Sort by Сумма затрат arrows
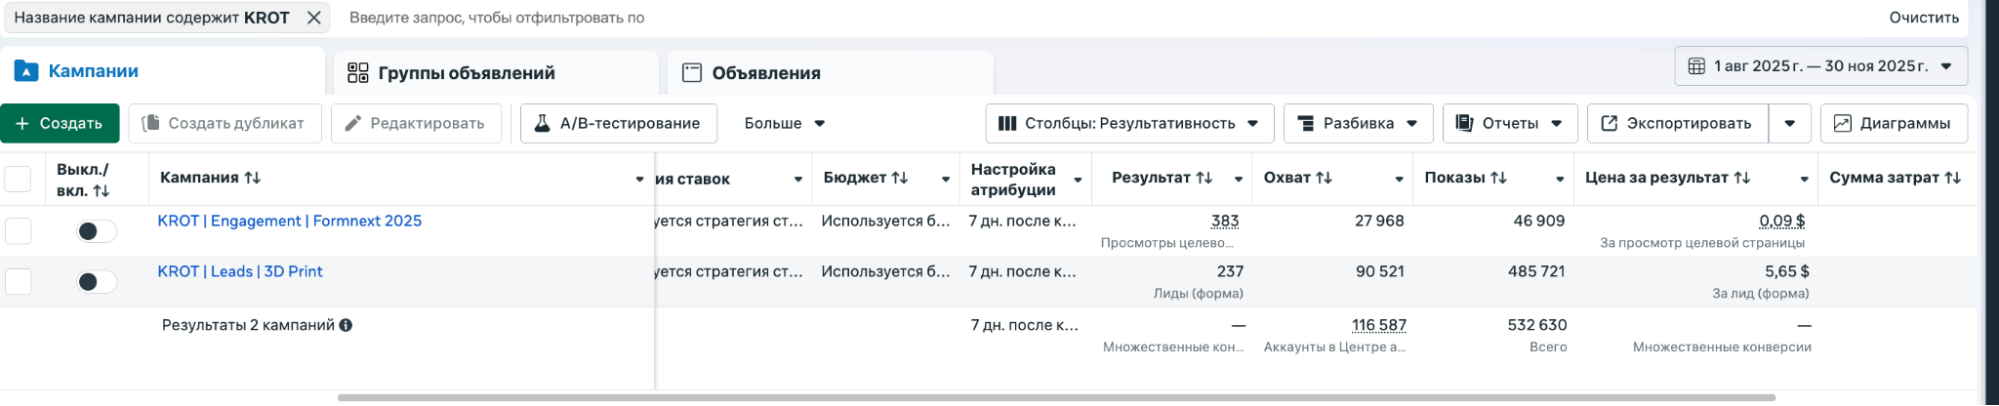1999x406 pixels. pos(1953,178)
